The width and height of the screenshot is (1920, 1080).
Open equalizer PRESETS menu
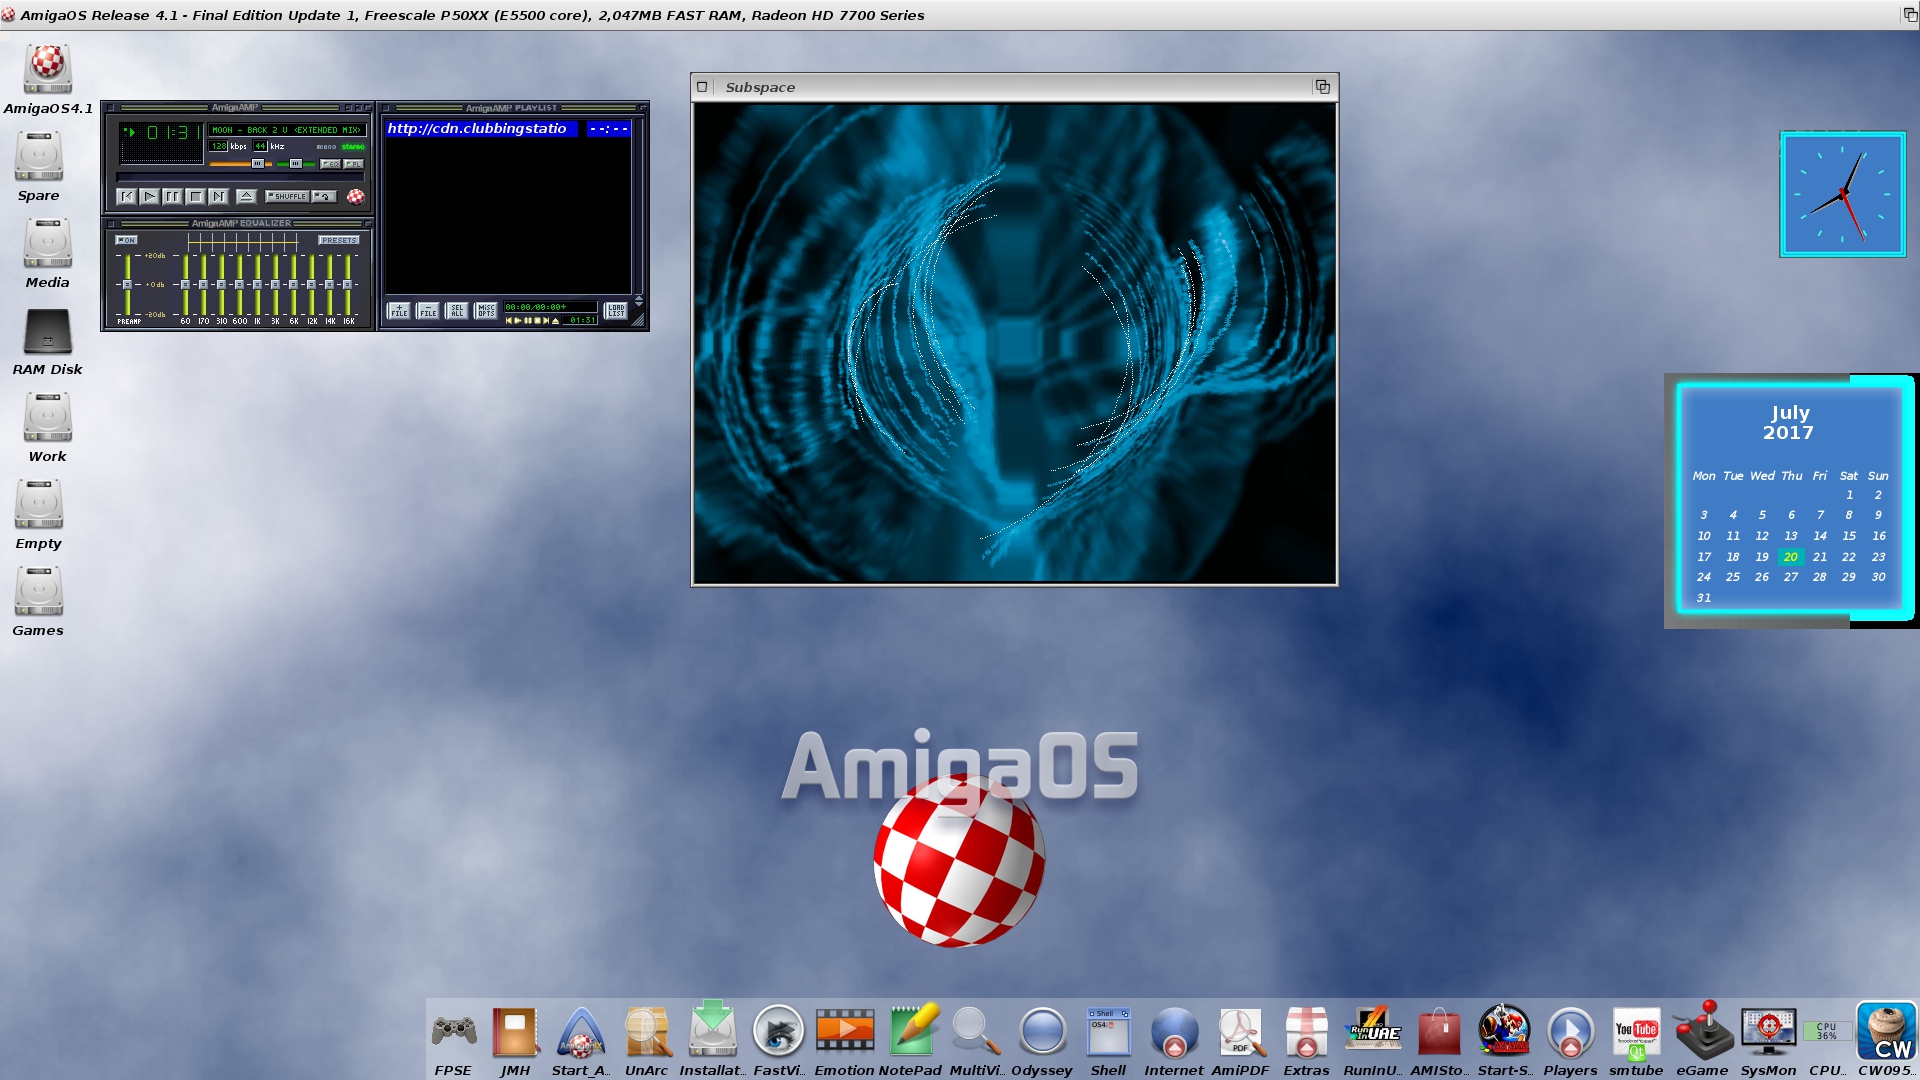(x=339, y=240)
